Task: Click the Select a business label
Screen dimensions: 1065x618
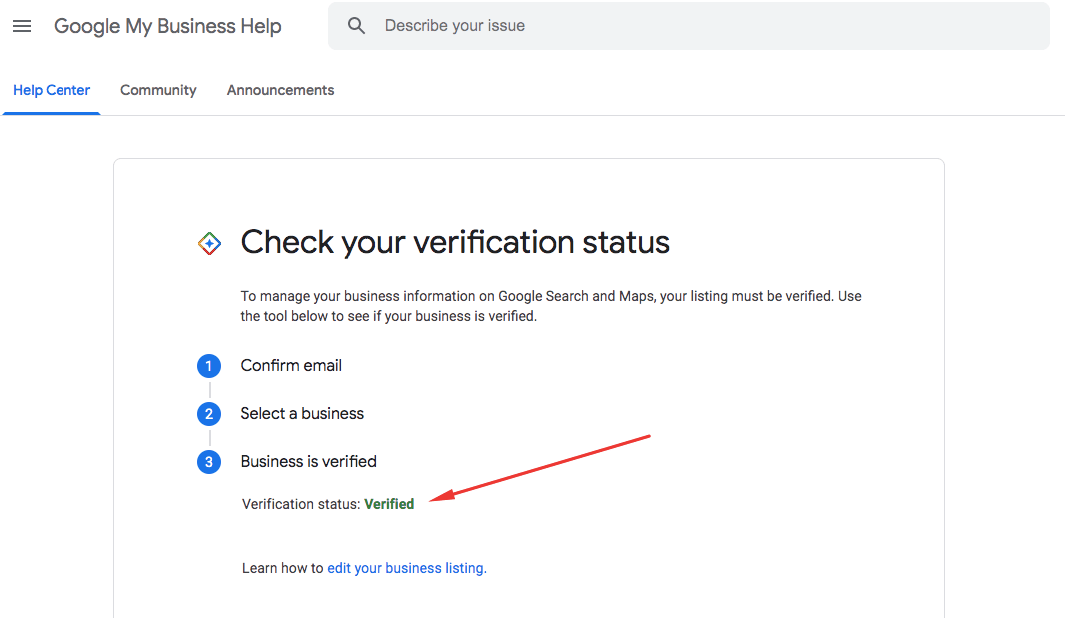Action: (x=302, y=413)
